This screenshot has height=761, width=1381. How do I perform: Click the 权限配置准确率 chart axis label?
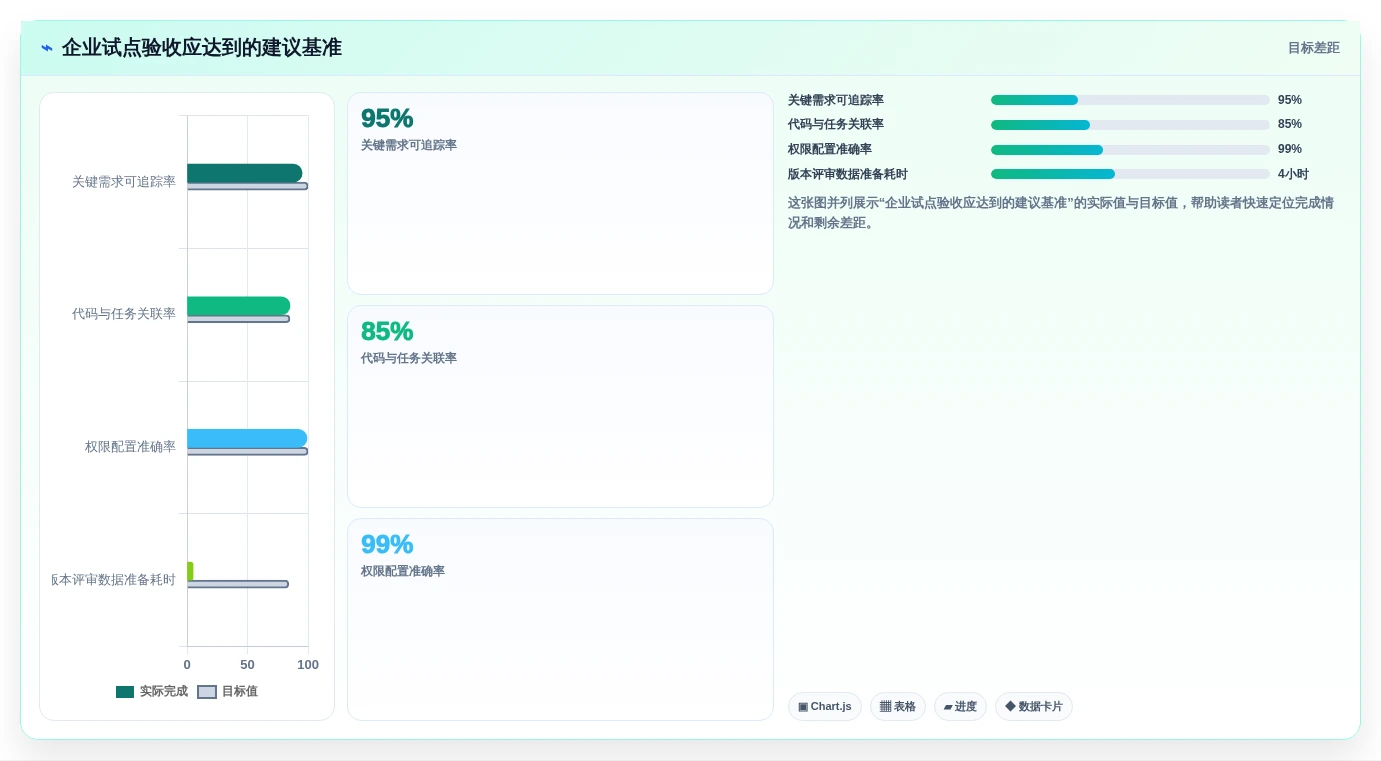click(130, 447)
